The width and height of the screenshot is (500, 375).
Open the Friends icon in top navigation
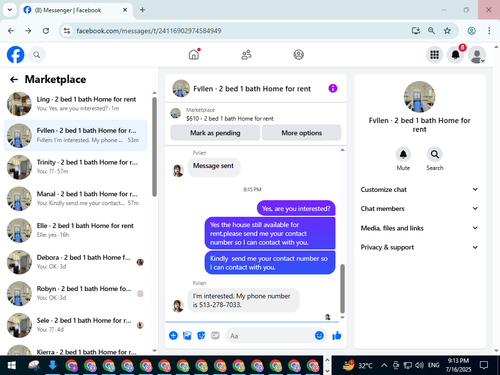point(246,55)
